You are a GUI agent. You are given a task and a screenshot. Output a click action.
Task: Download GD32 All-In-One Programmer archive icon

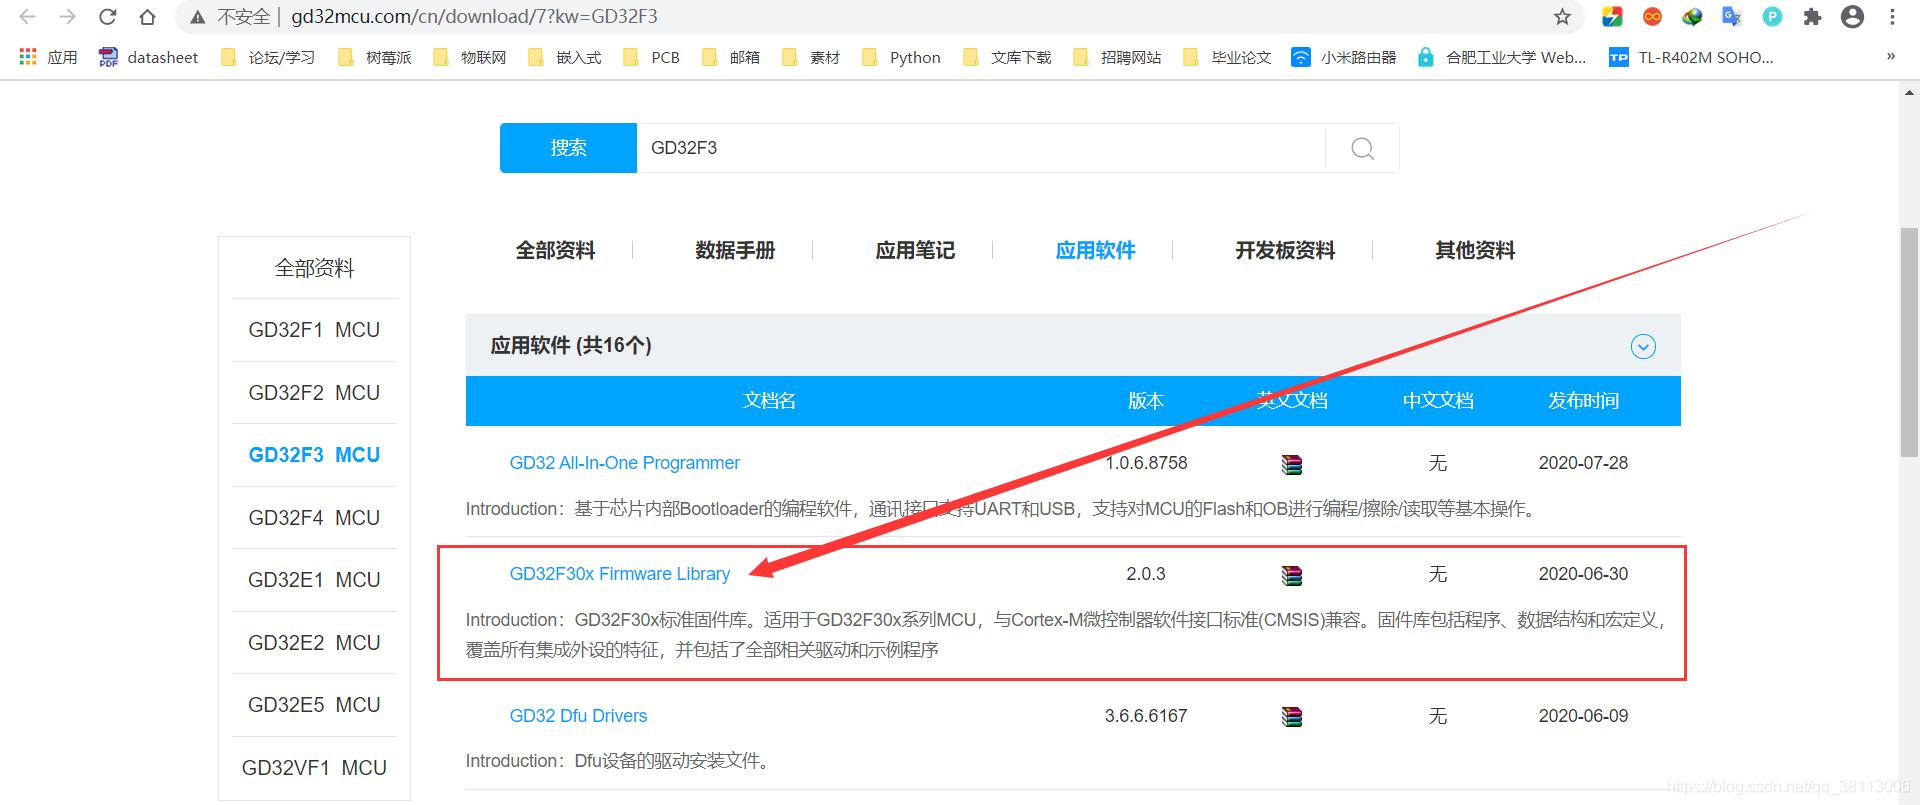click(x=1292, y=464)
